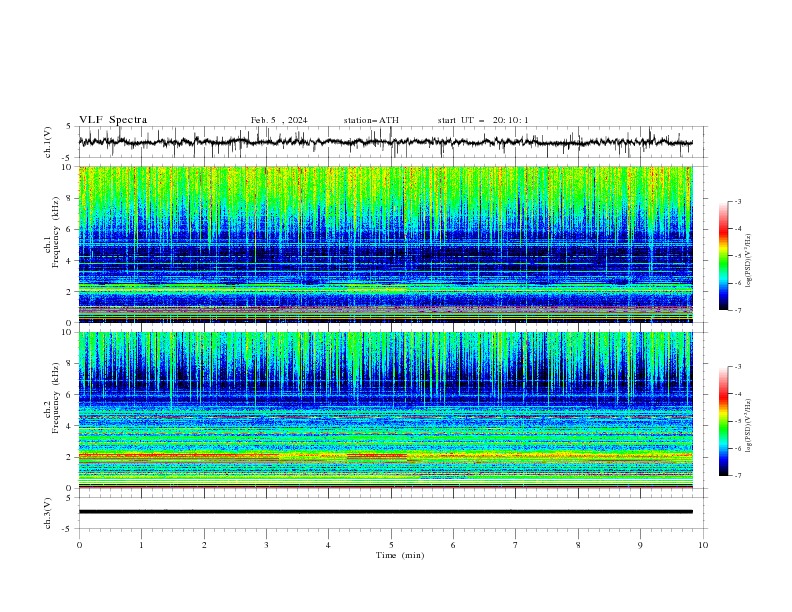Click the "10" kHz tick on the ch.2 frequency axis
This screenshot has width=792, height=612.
[x=68, y=332]
